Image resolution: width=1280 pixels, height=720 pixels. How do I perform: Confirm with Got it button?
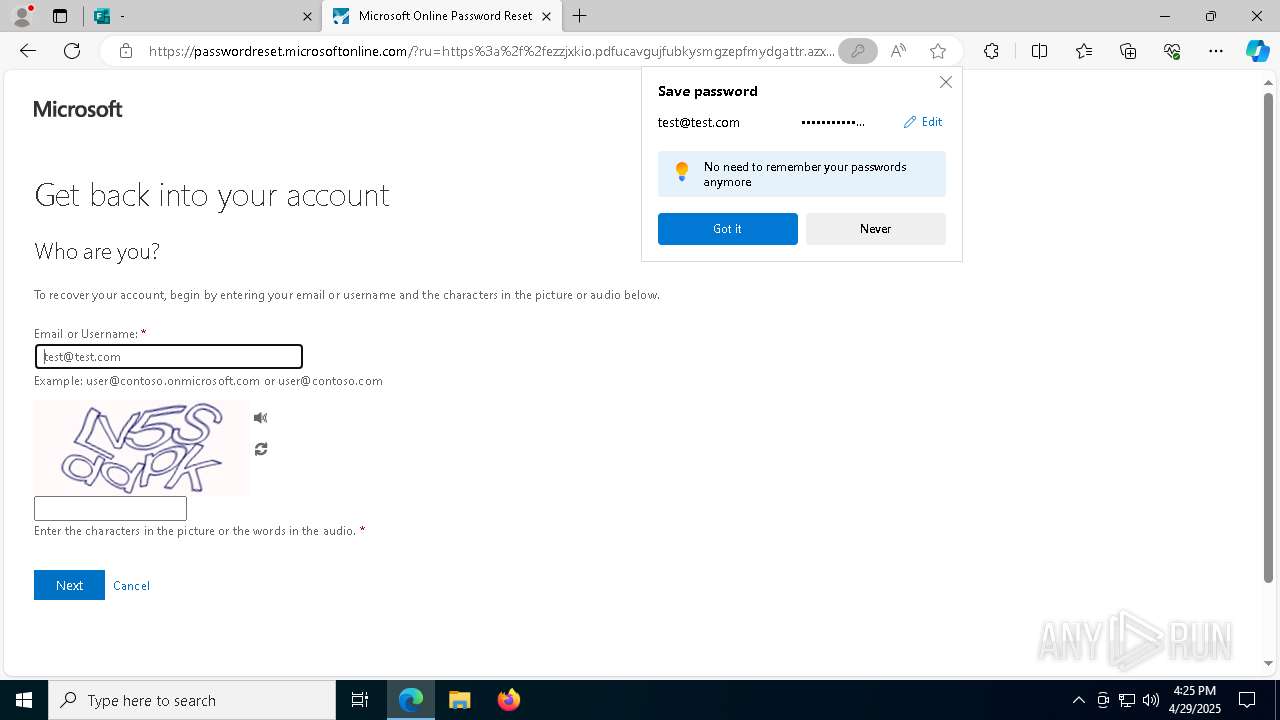point(728,229)
